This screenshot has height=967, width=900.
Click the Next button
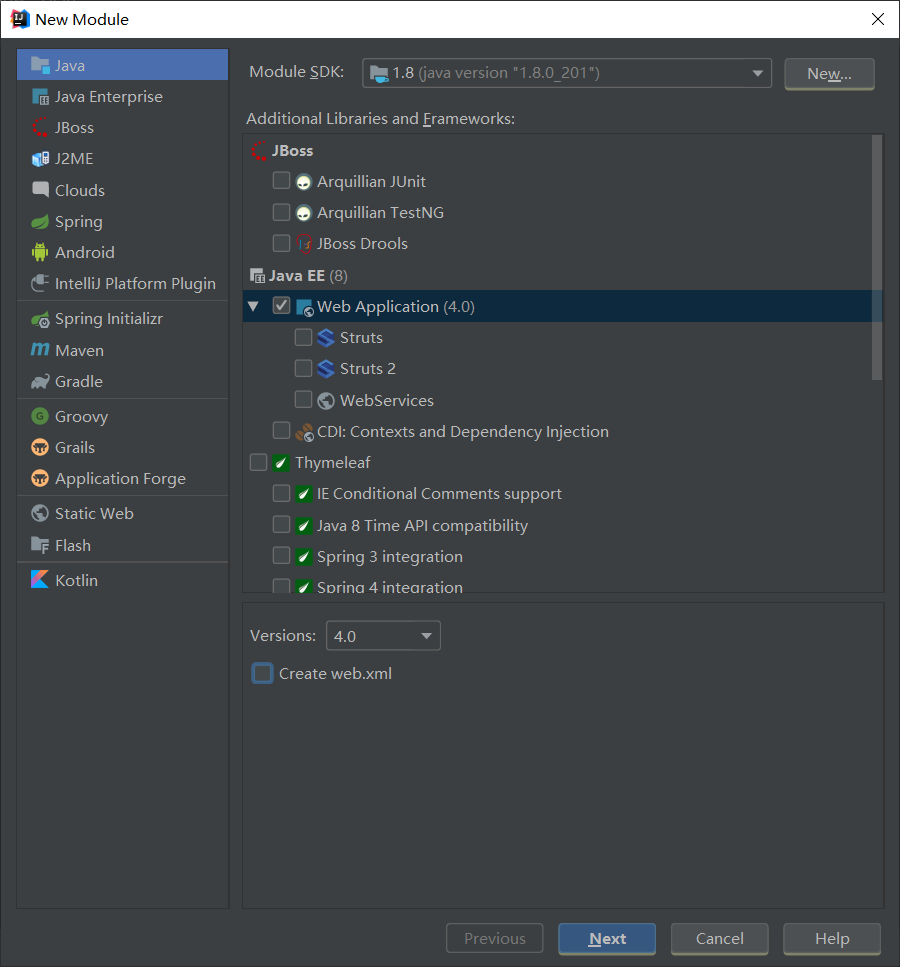(x=607, y=939)
